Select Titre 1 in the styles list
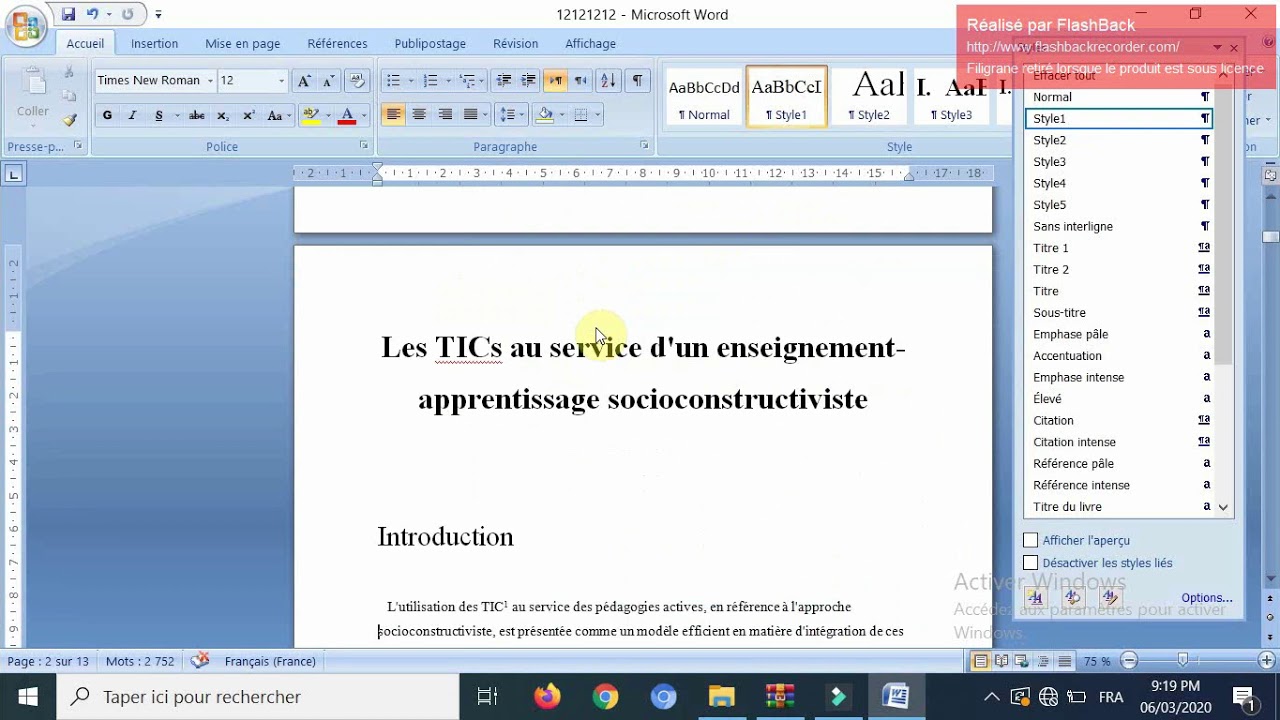This screenshot has width=1280, height=720. pyautogui.click(x=1120, y=248)
